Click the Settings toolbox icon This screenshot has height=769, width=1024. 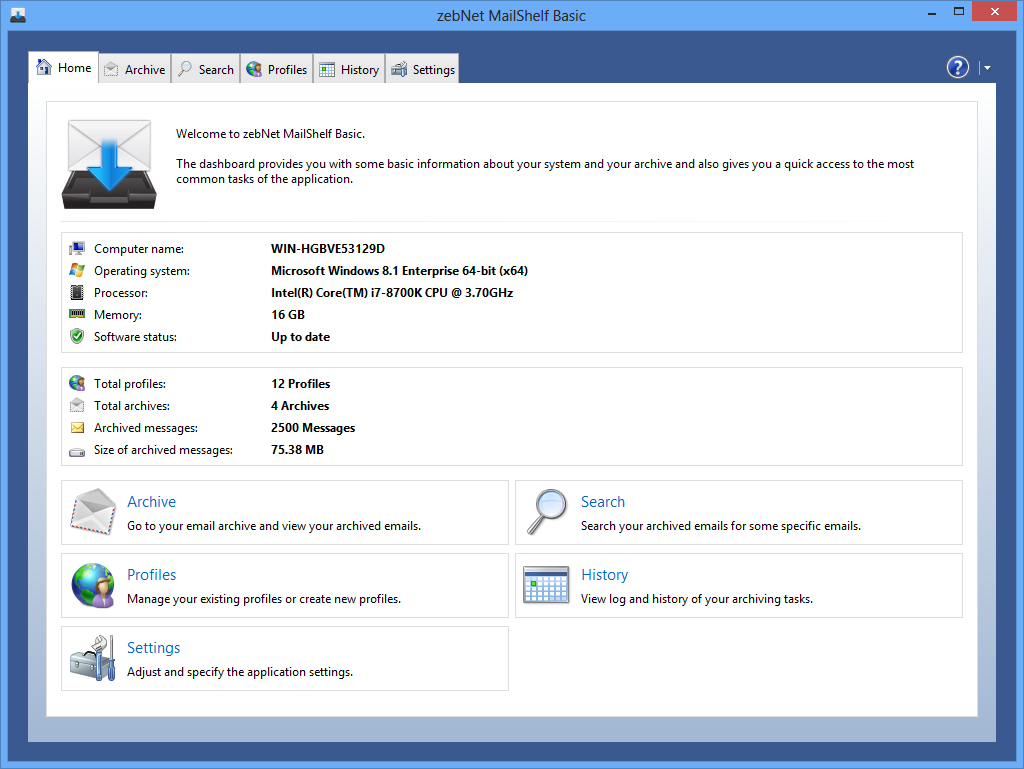[94, 658]
